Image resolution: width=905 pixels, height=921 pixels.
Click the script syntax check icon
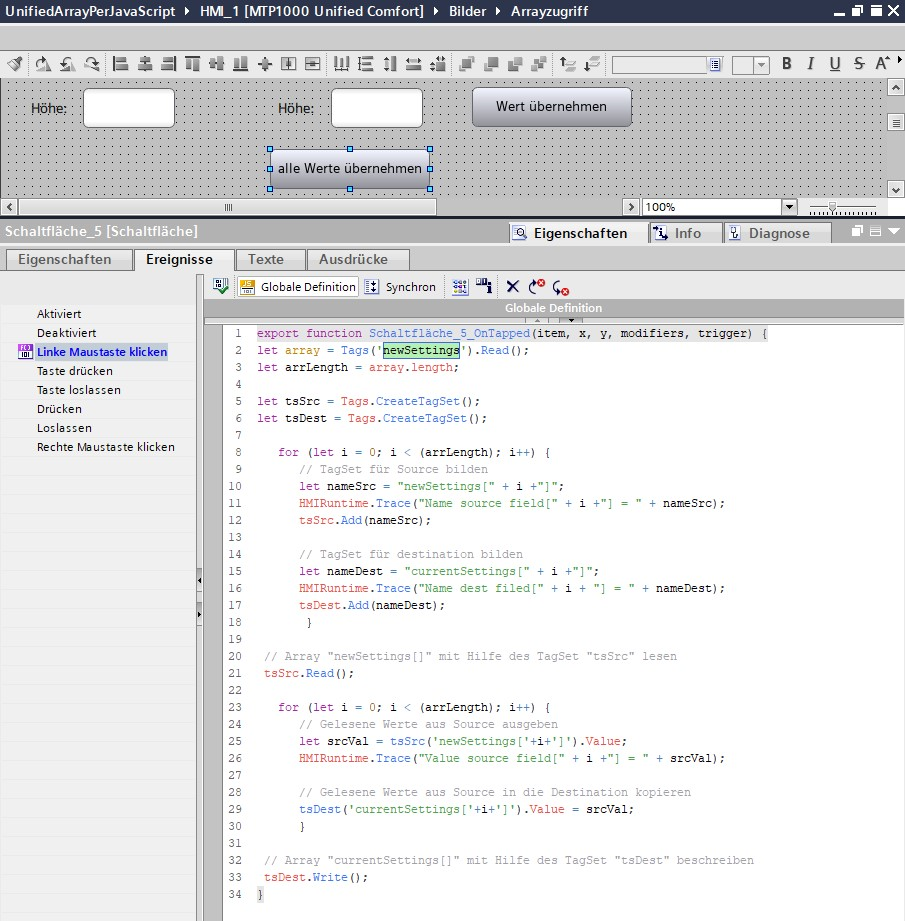point(221,287)
